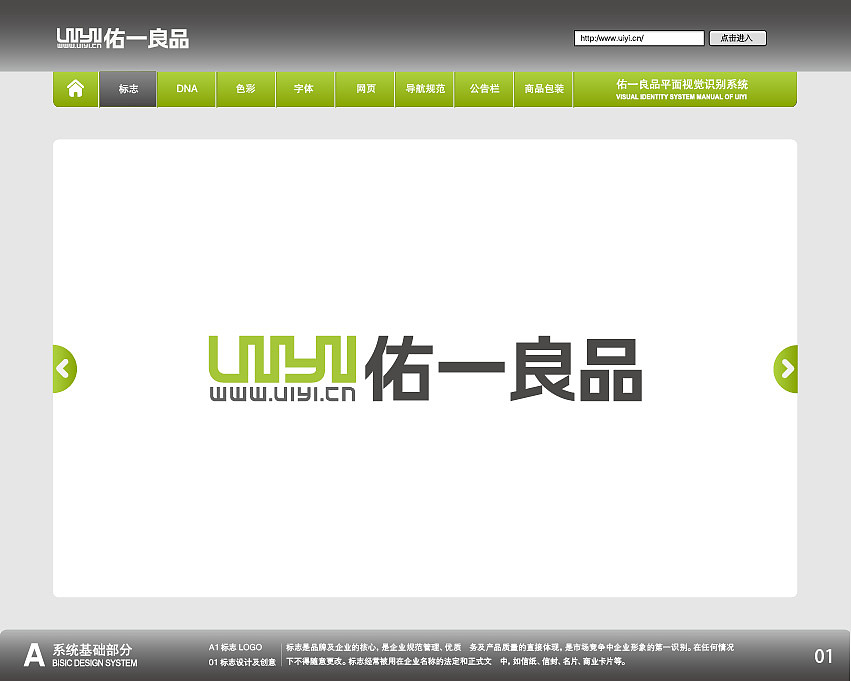Click the 佑一良品平面视觉识别系统 title banner
Screen dimensions: 851x681
tap(683, 89)
